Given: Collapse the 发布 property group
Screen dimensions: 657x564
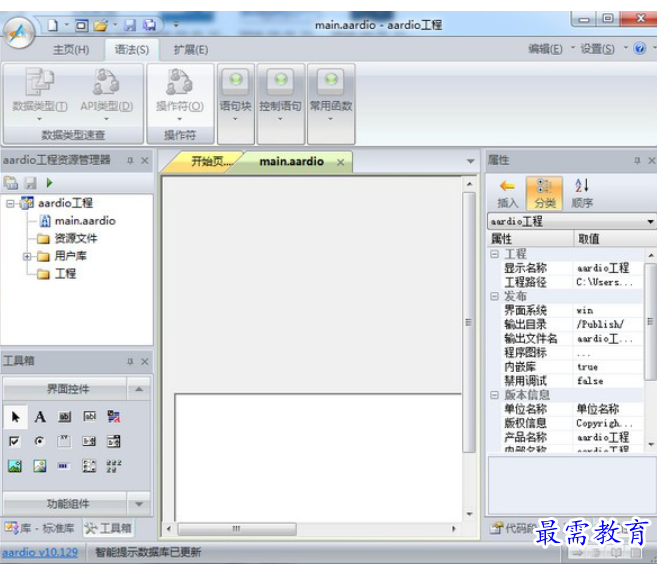Looking at the screenshot, I should coord(494,296).
